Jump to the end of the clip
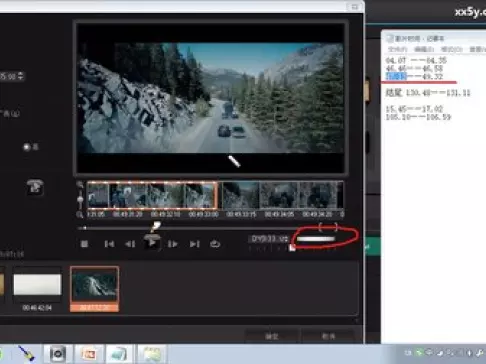The image size is (486, 364). [x=195, y=244]
